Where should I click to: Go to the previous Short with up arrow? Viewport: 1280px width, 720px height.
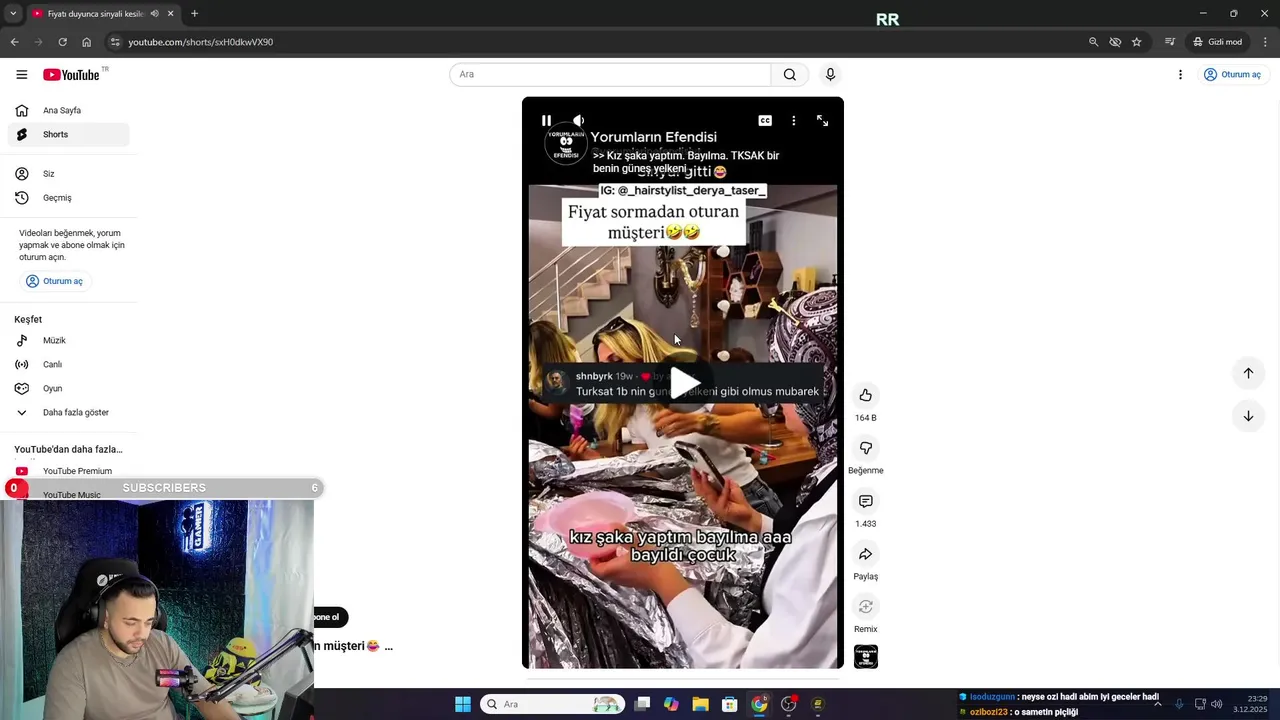tap(1248, 373)
